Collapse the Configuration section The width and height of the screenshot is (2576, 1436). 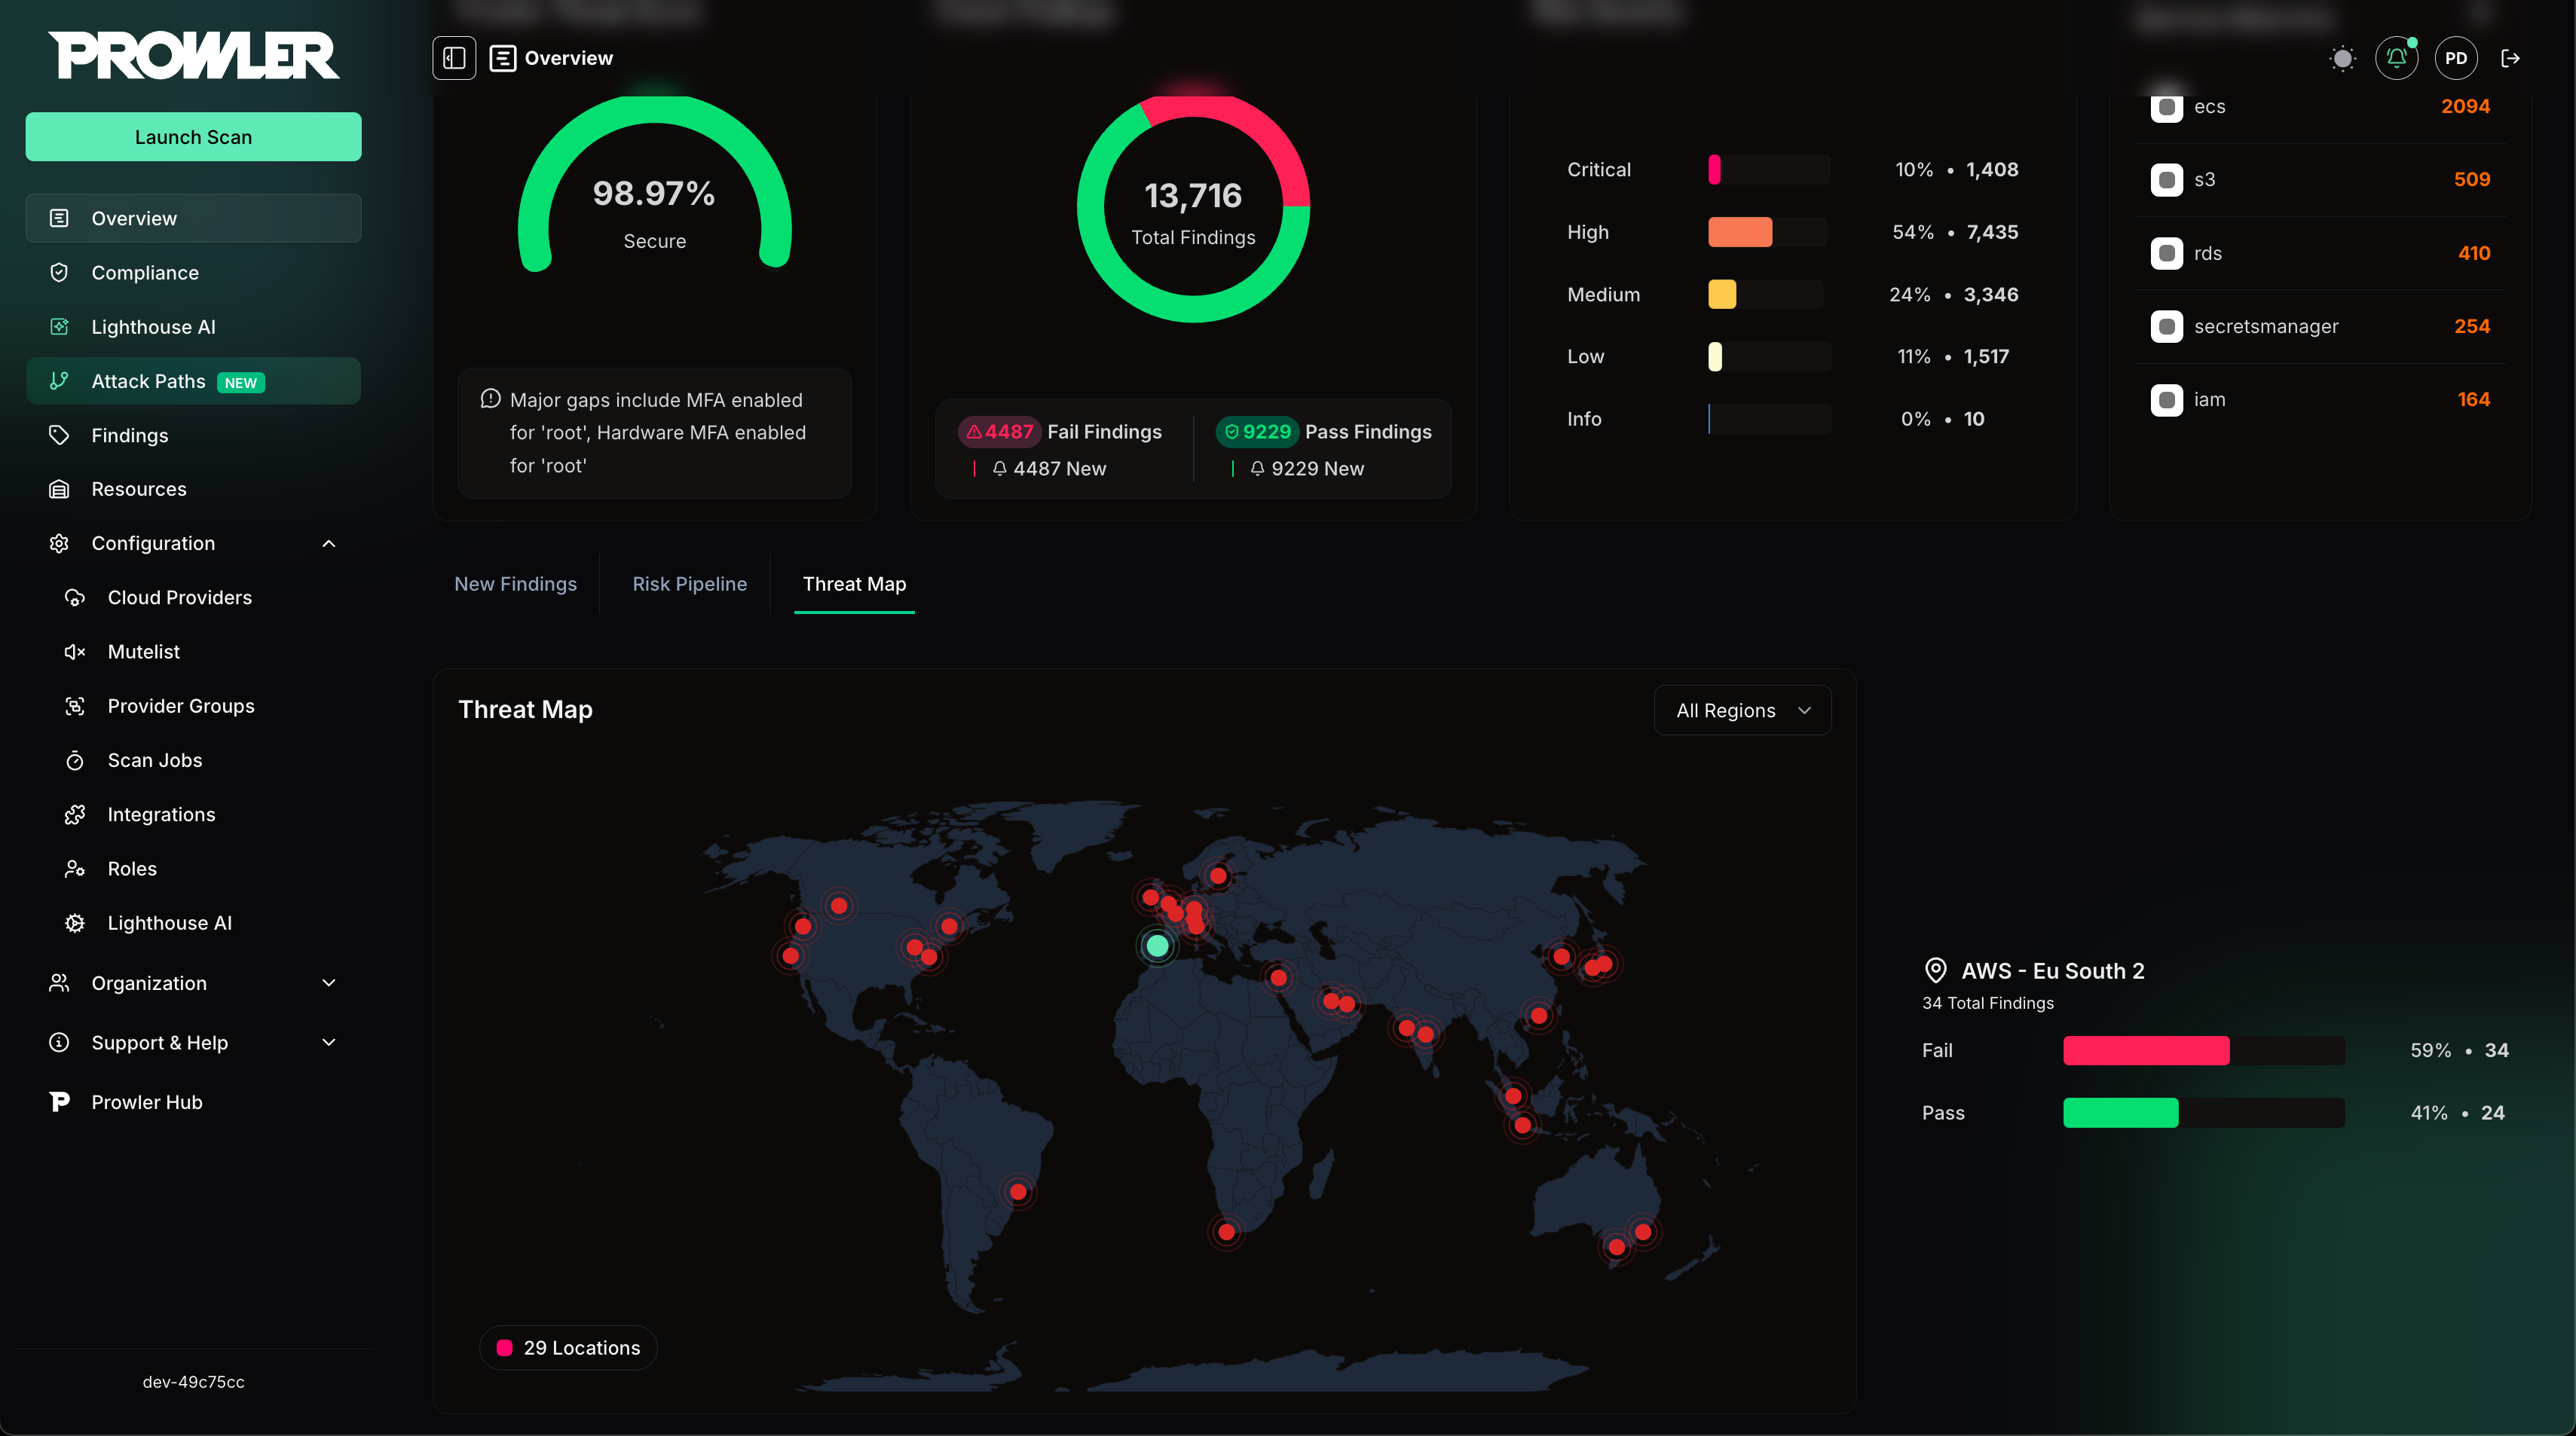328,543
